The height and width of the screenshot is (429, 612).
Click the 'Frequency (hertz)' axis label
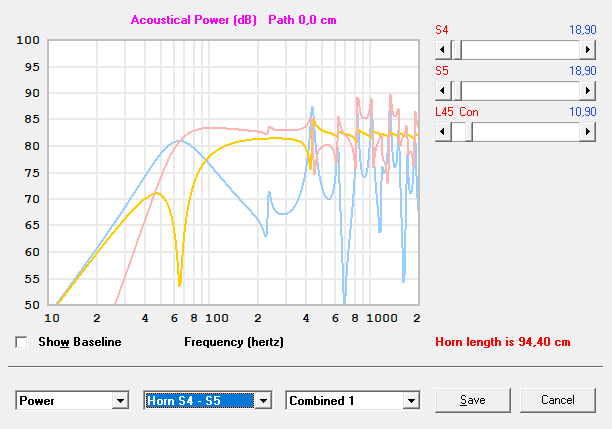[x=234, y=342]
